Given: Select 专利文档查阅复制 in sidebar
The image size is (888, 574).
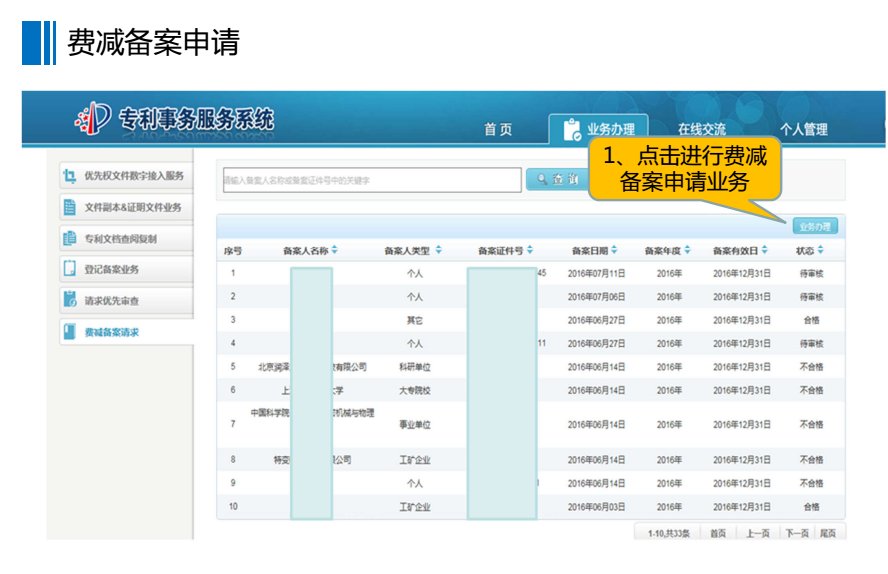Looking at the screenshot, I should [126, 238].
